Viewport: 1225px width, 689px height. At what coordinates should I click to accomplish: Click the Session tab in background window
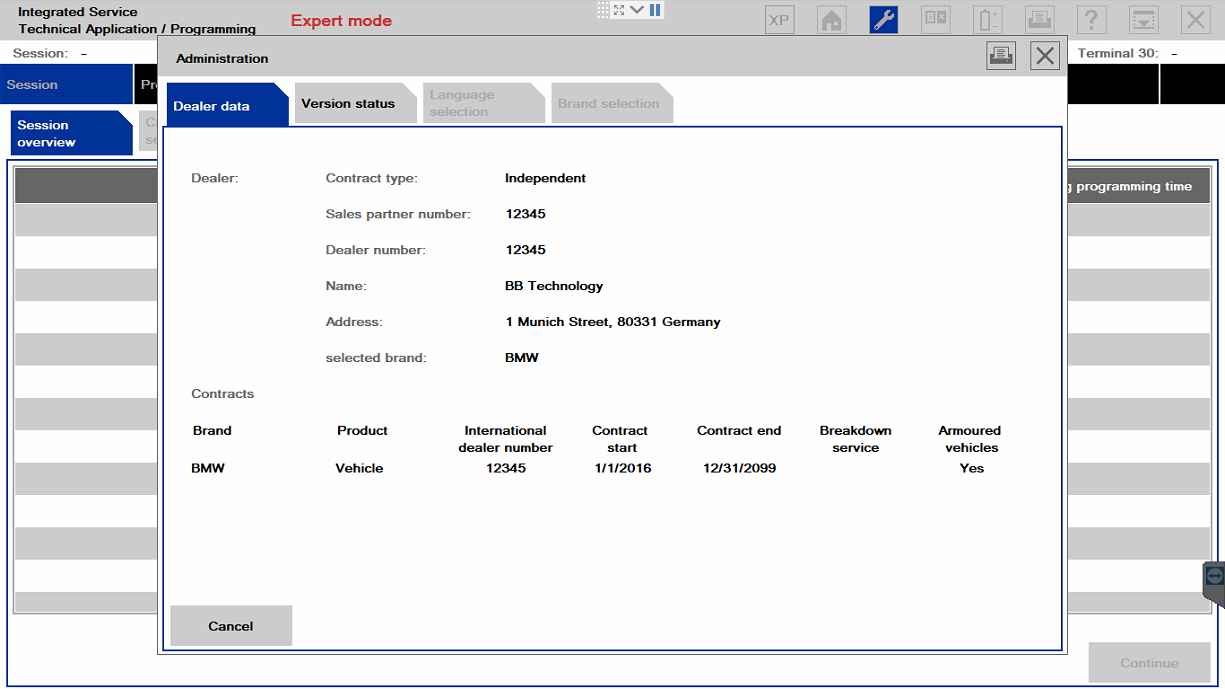66,85
